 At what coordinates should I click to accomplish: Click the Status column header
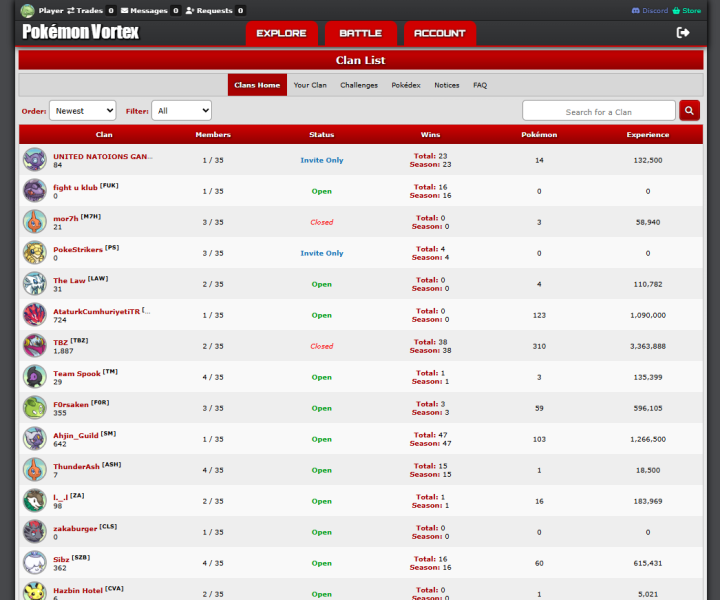pyautogui.click(x=321, y=135)
